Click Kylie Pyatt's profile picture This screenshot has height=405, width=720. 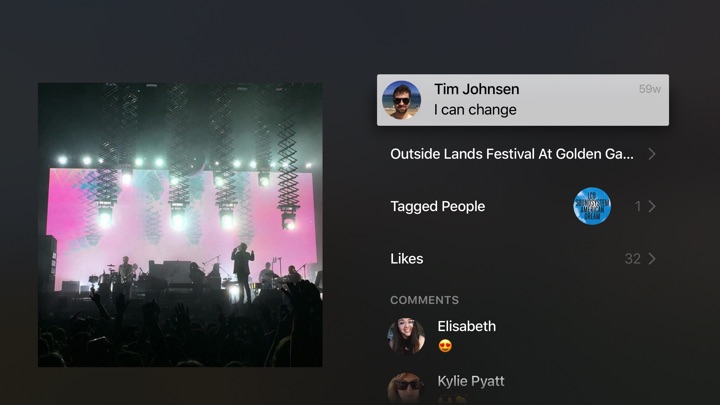coord(406,388)
